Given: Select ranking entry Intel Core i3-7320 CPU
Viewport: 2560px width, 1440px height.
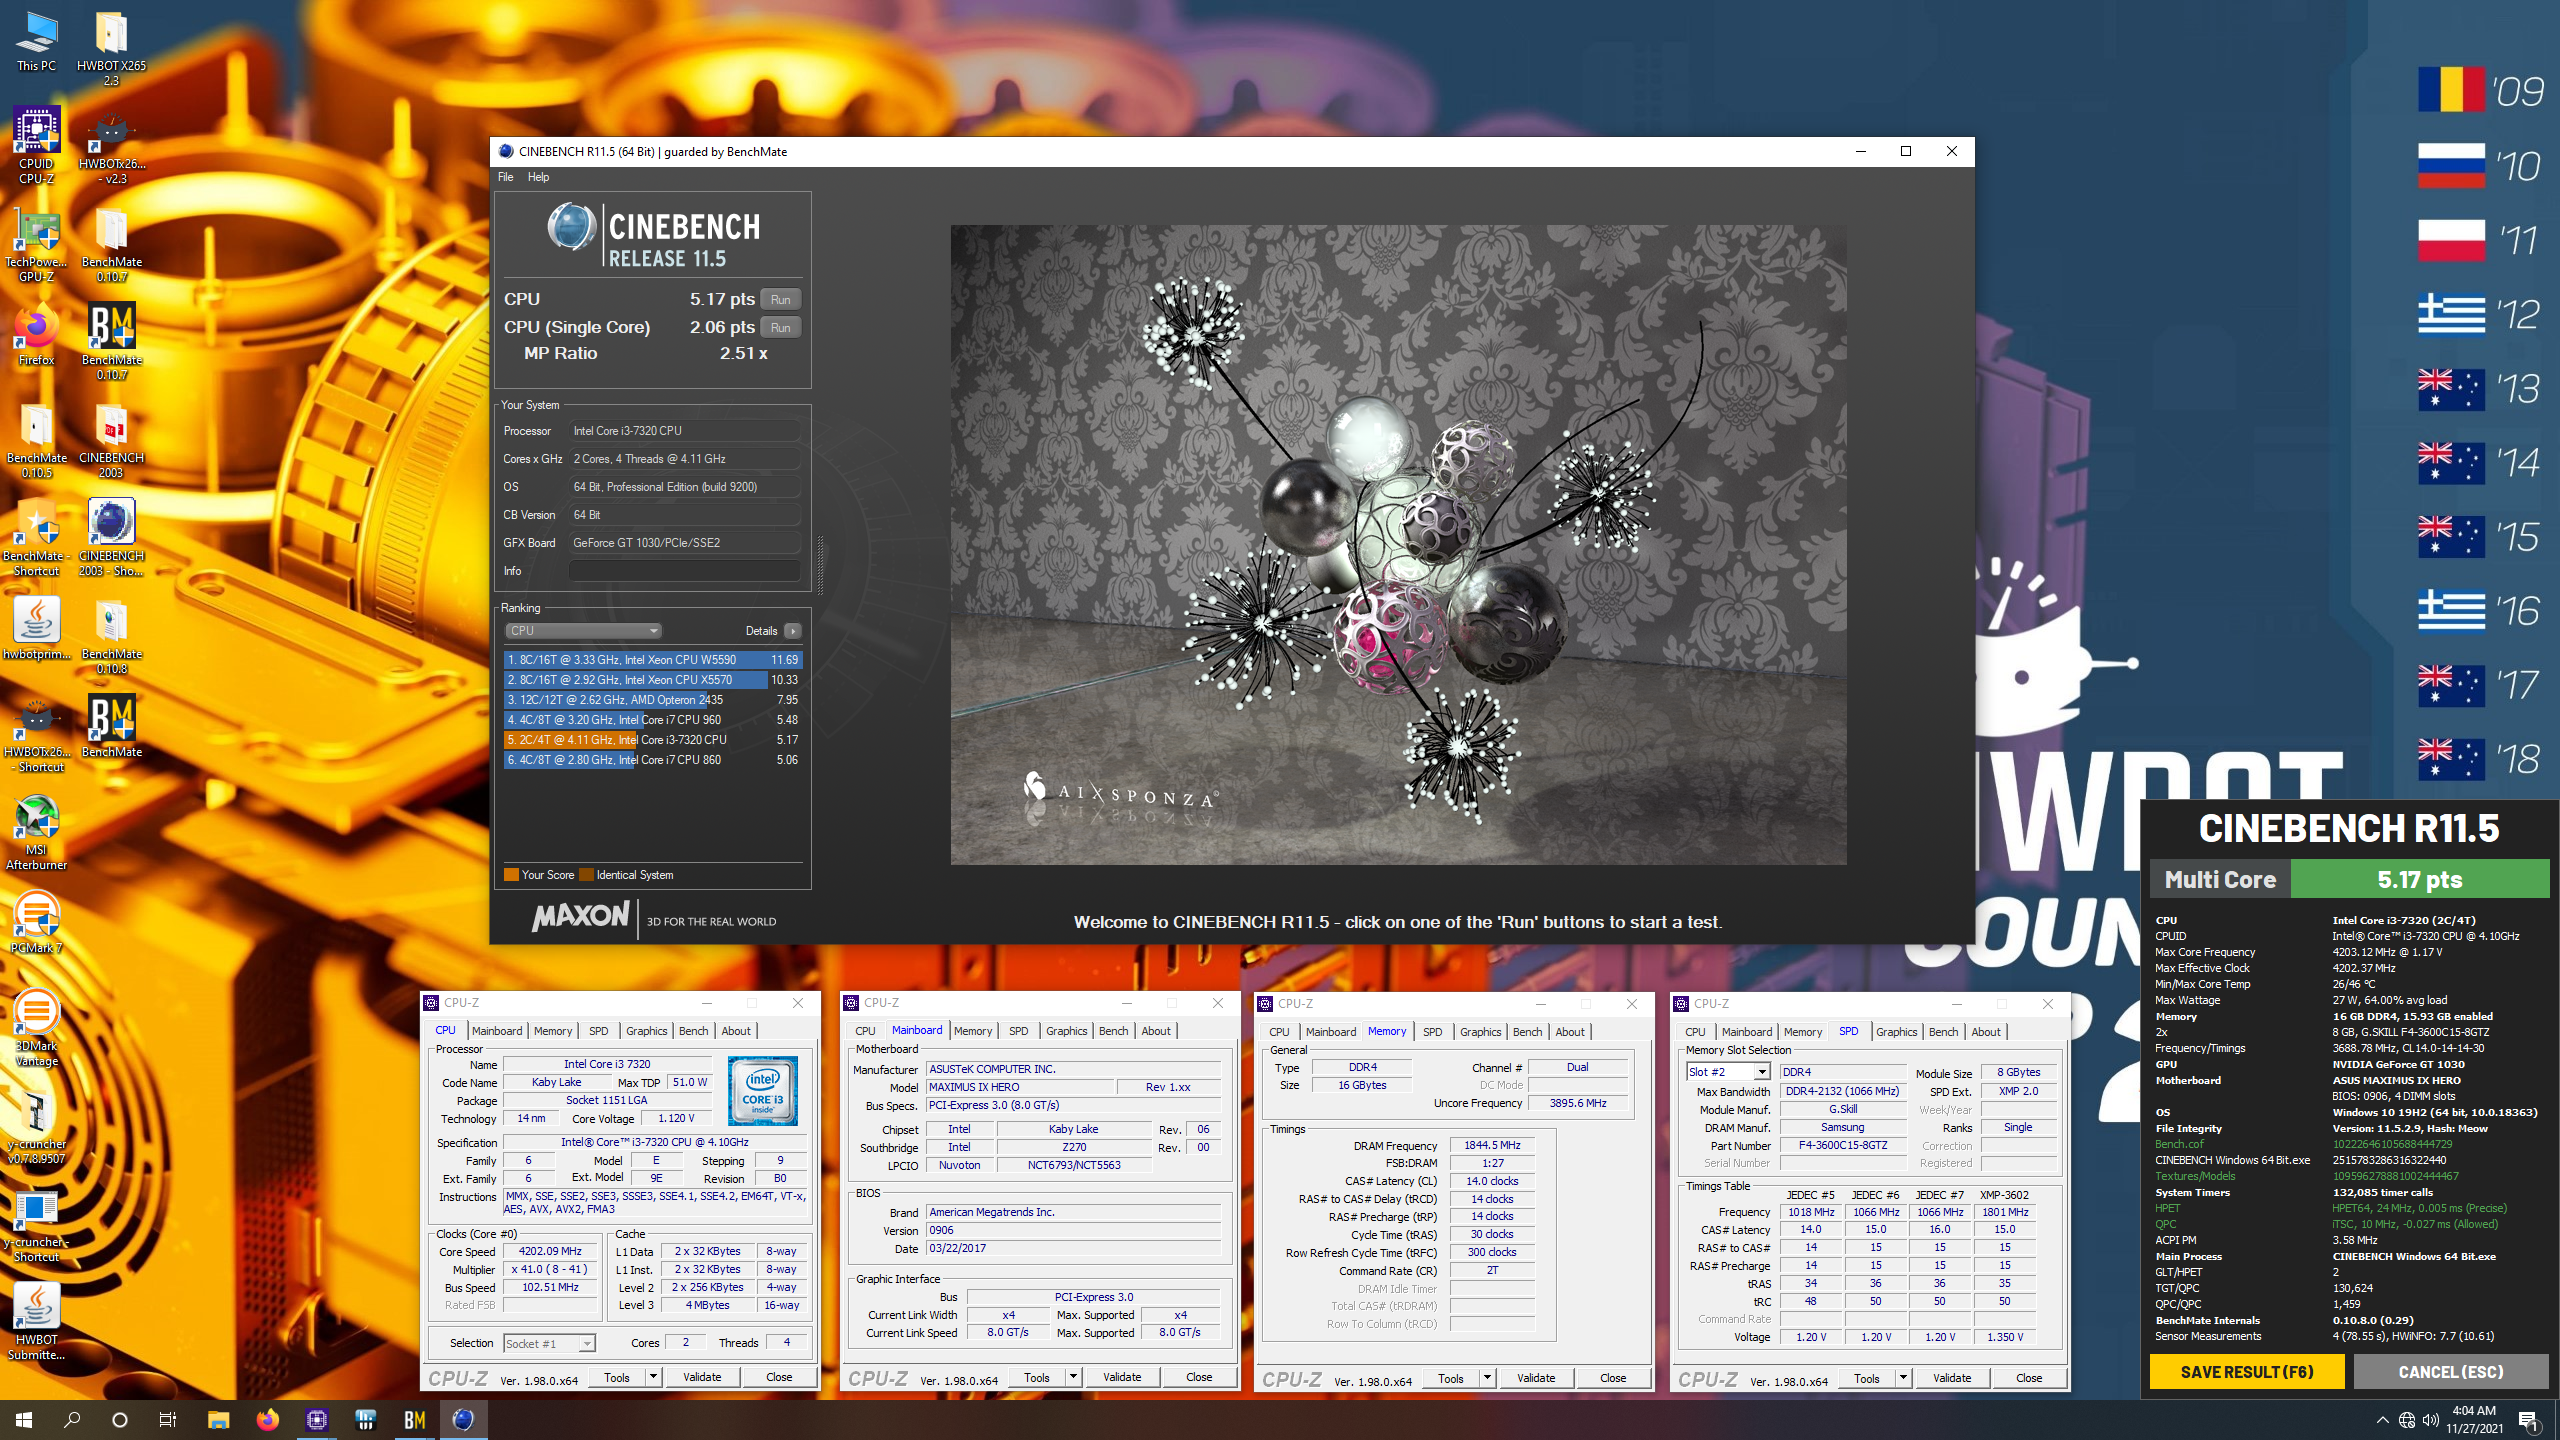Looking at the screenshot, I should (x=652, y=740).
